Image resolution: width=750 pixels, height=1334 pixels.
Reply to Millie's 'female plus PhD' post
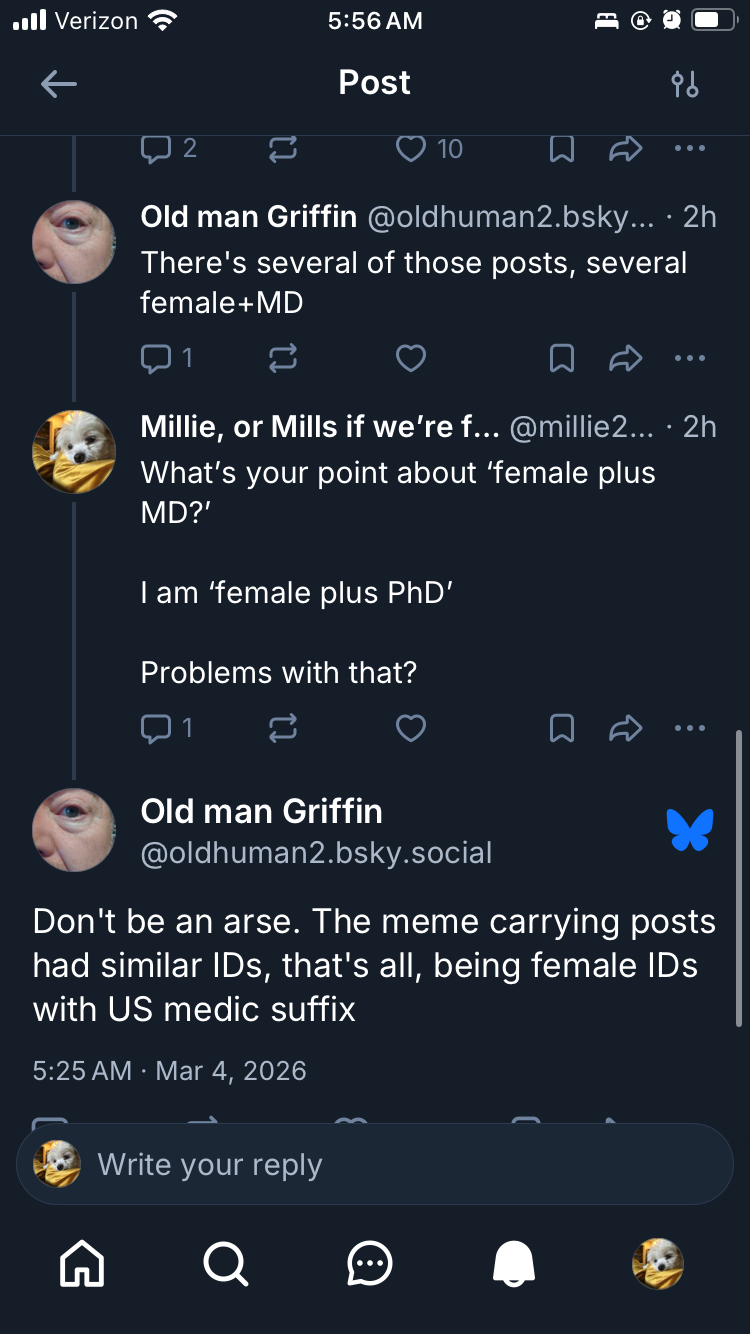[x=157, y=728]
